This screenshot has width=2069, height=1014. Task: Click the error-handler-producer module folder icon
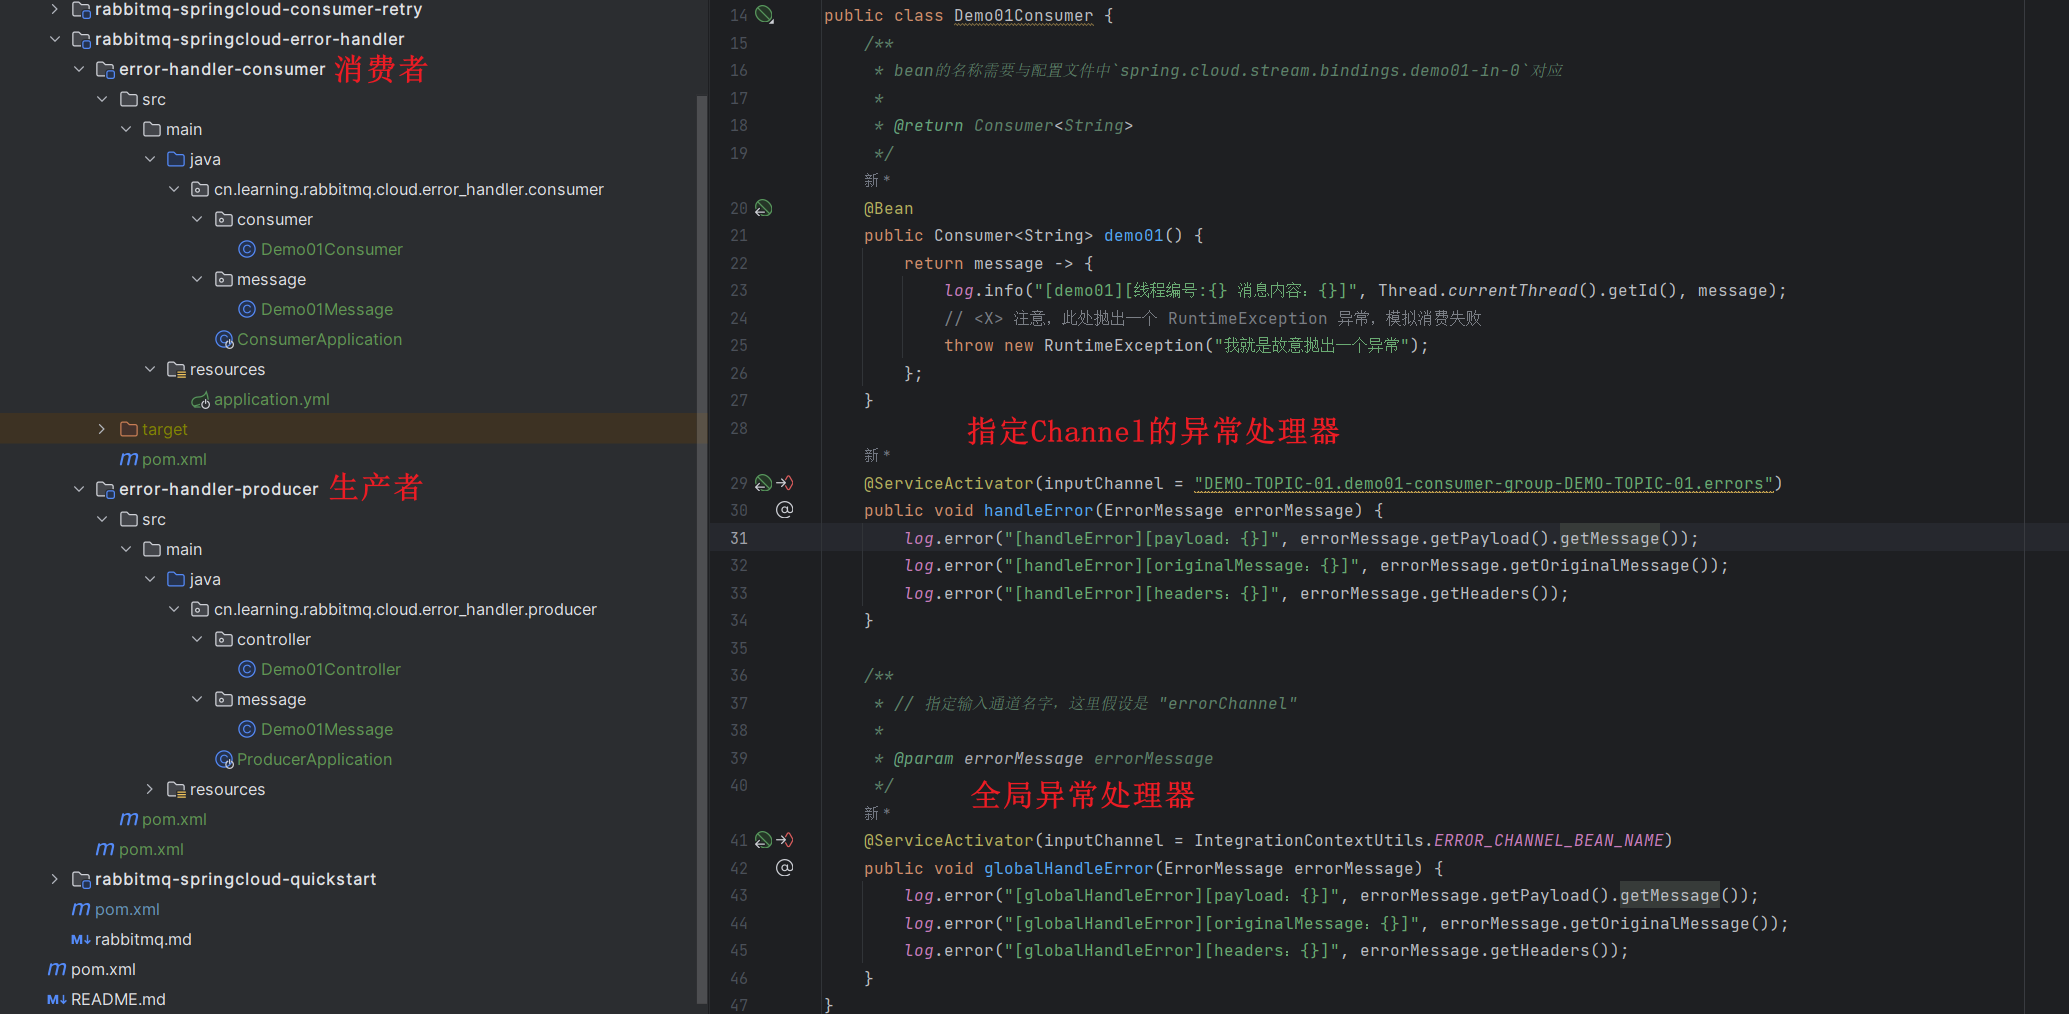point(105,489)
